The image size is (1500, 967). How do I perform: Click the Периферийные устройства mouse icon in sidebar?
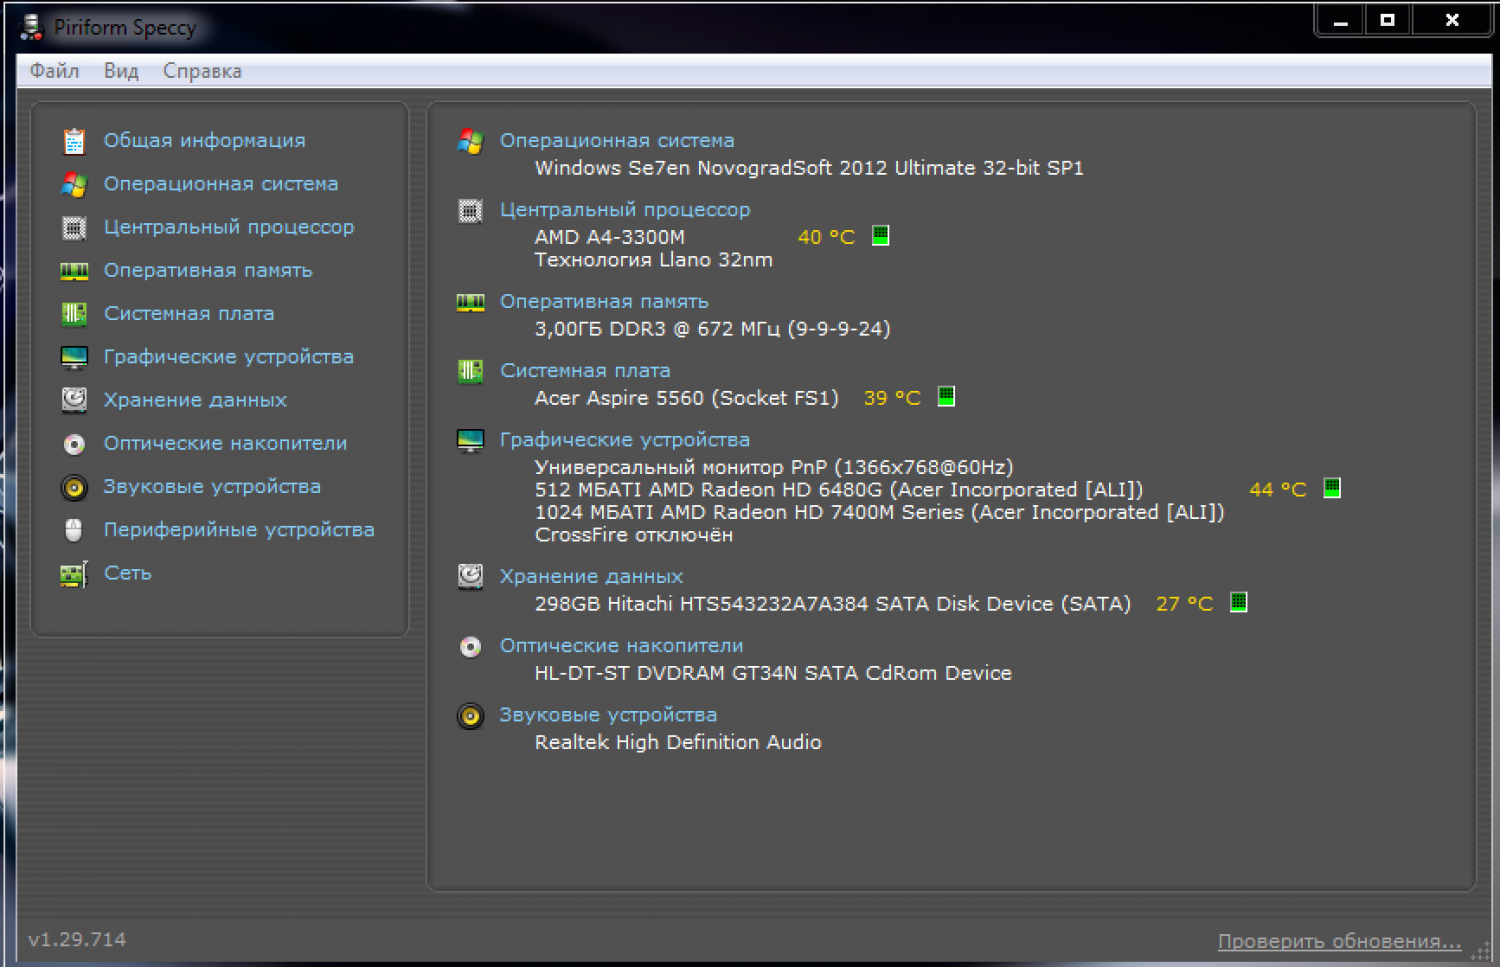coord(74,530)
